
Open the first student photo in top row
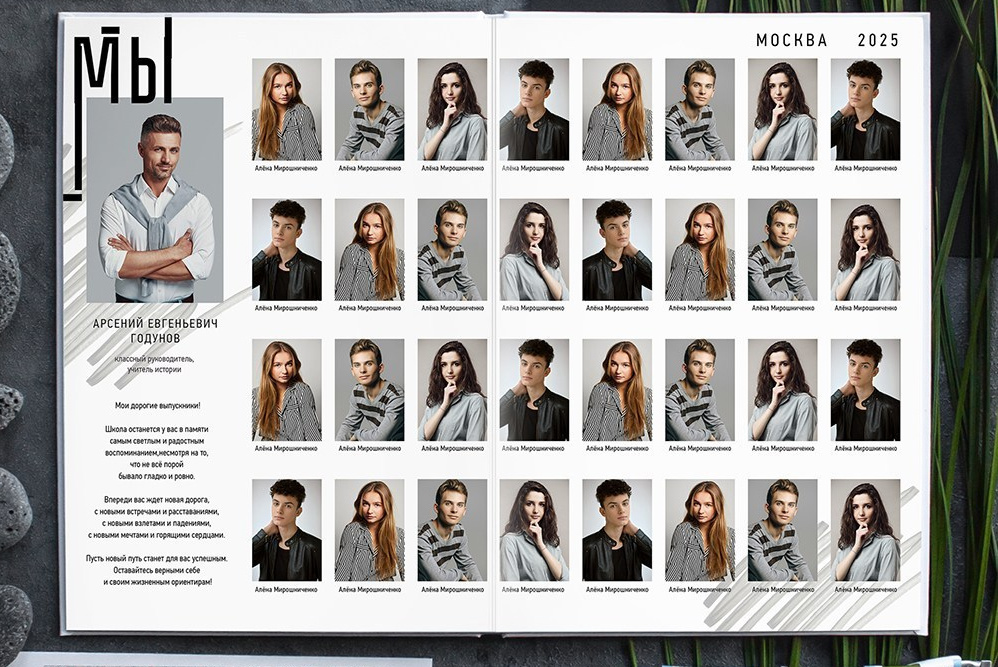click(x=286, y=109)
